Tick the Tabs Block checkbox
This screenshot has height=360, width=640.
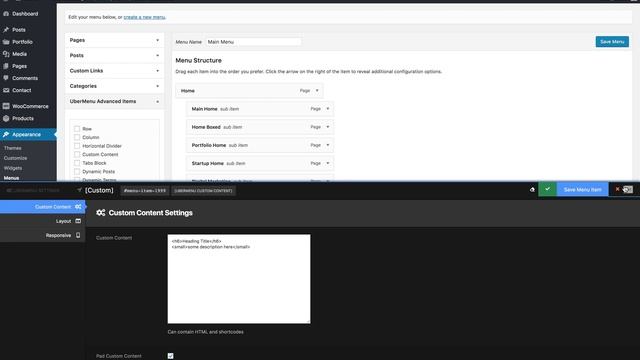pos(77,163)
